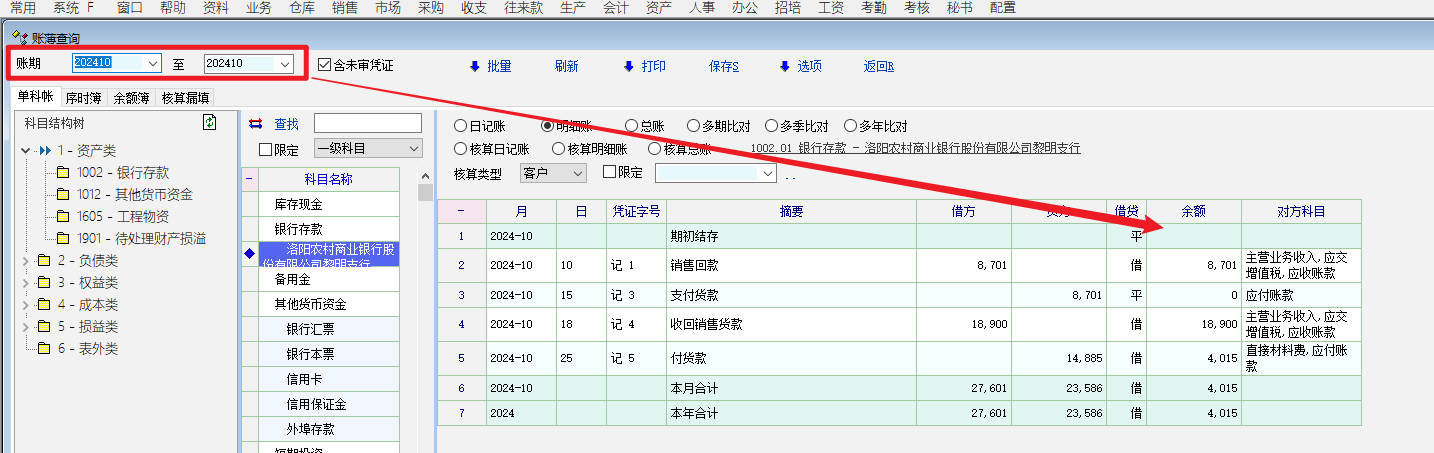
Task: Open the 会计 menu
Action: point(615,8)
